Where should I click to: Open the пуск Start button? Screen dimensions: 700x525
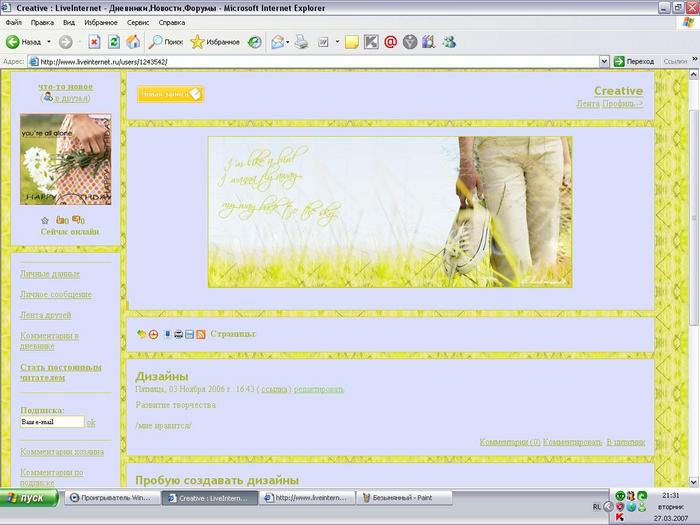tap(29, 498)
